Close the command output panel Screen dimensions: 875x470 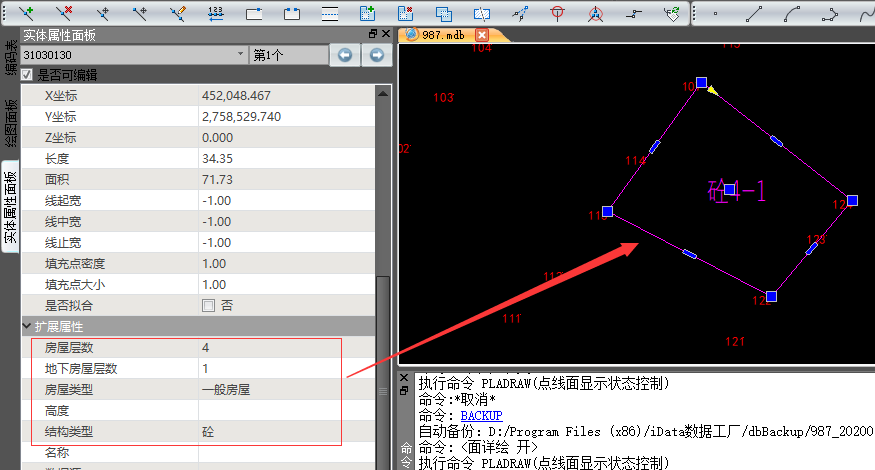[405, 378]
